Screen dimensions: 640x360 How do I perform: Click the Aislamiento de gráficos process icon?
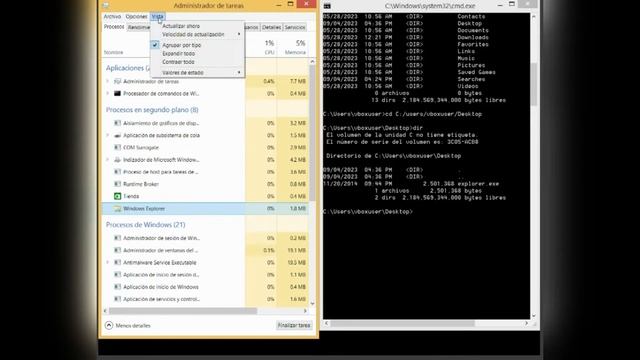[x=118, y=123]
